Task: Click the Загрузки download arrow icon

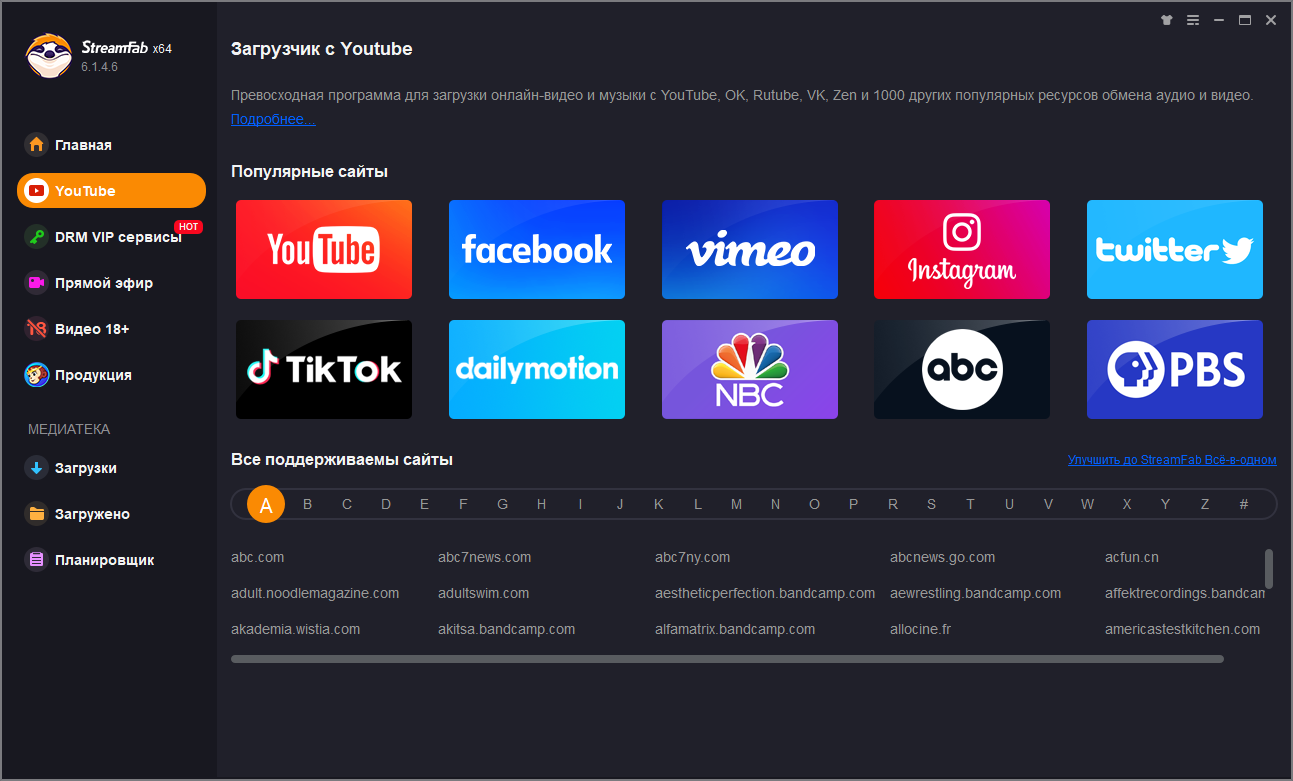Action: pos(37,468)
